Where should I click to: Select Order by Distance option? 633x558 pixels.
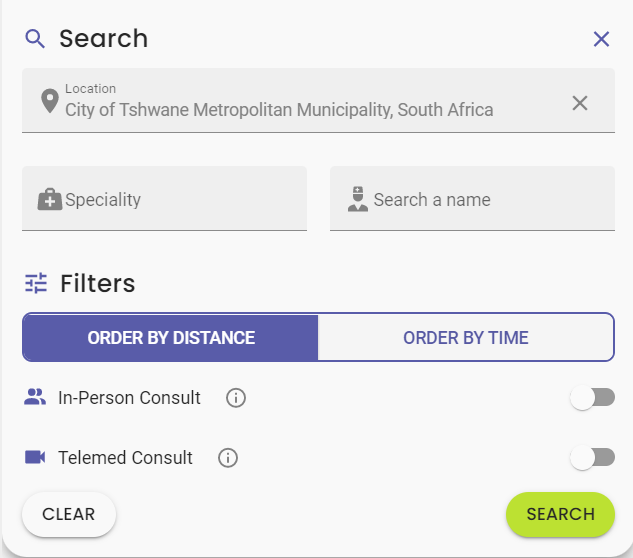tap(171, 338)
